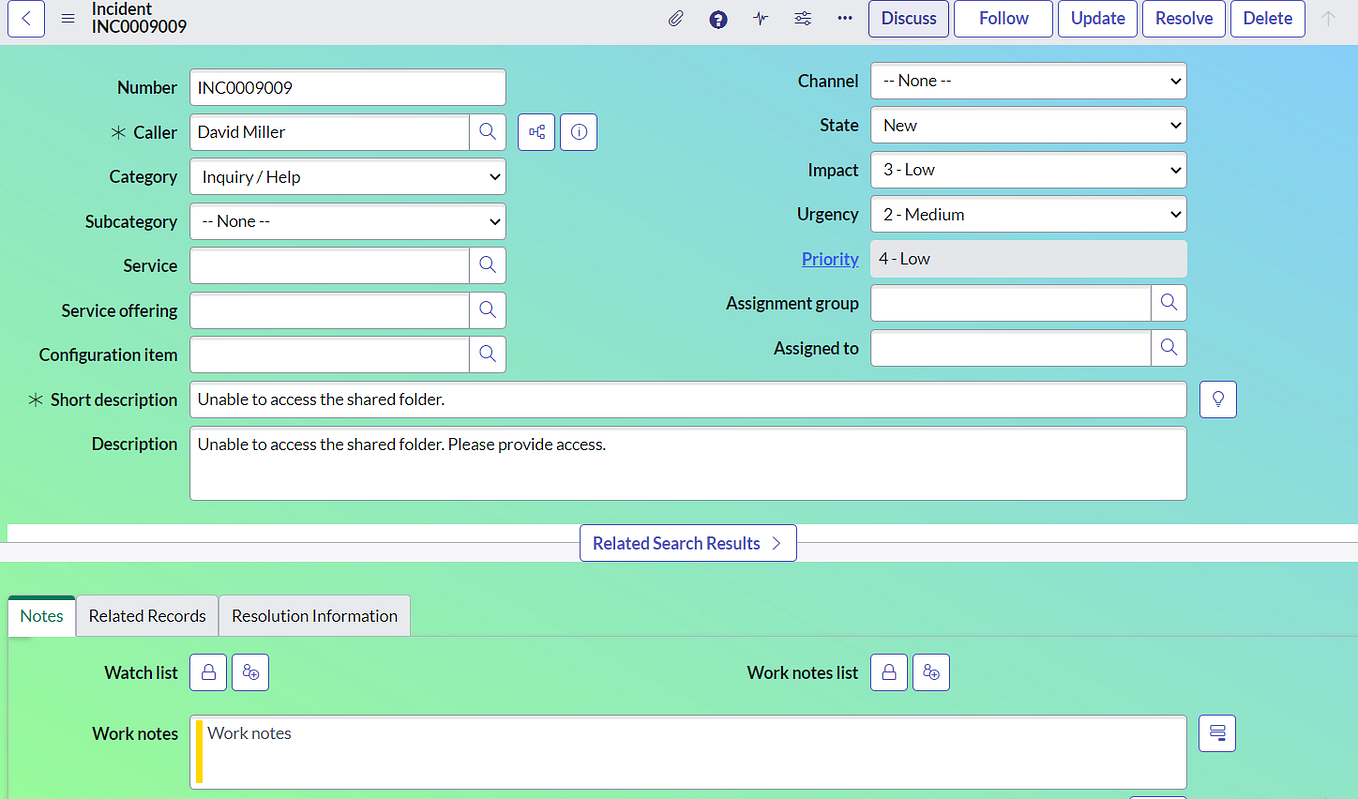The height and width of the screenshot is (799, 1358).
Task: Add a user to the Work notes list
Action: pyautogui.click(x=930, y=672)
